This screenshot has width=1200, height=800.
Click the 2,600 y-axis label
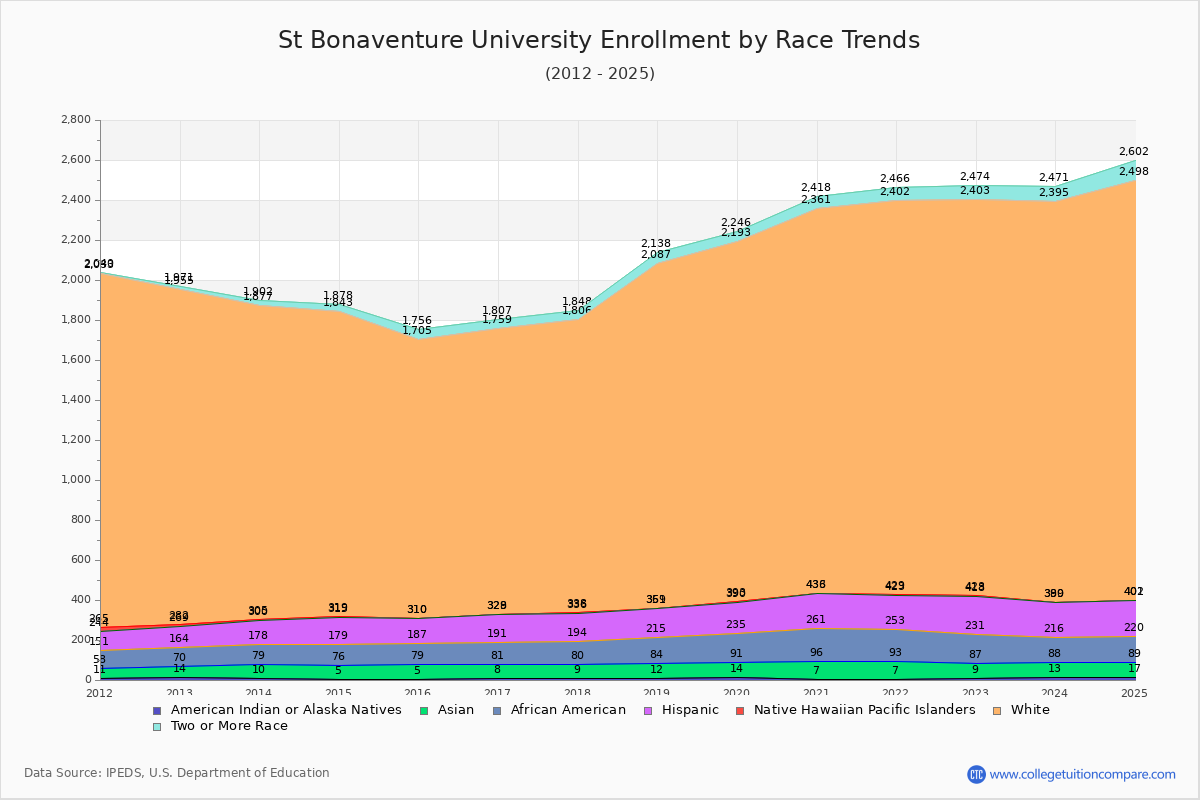76,160
